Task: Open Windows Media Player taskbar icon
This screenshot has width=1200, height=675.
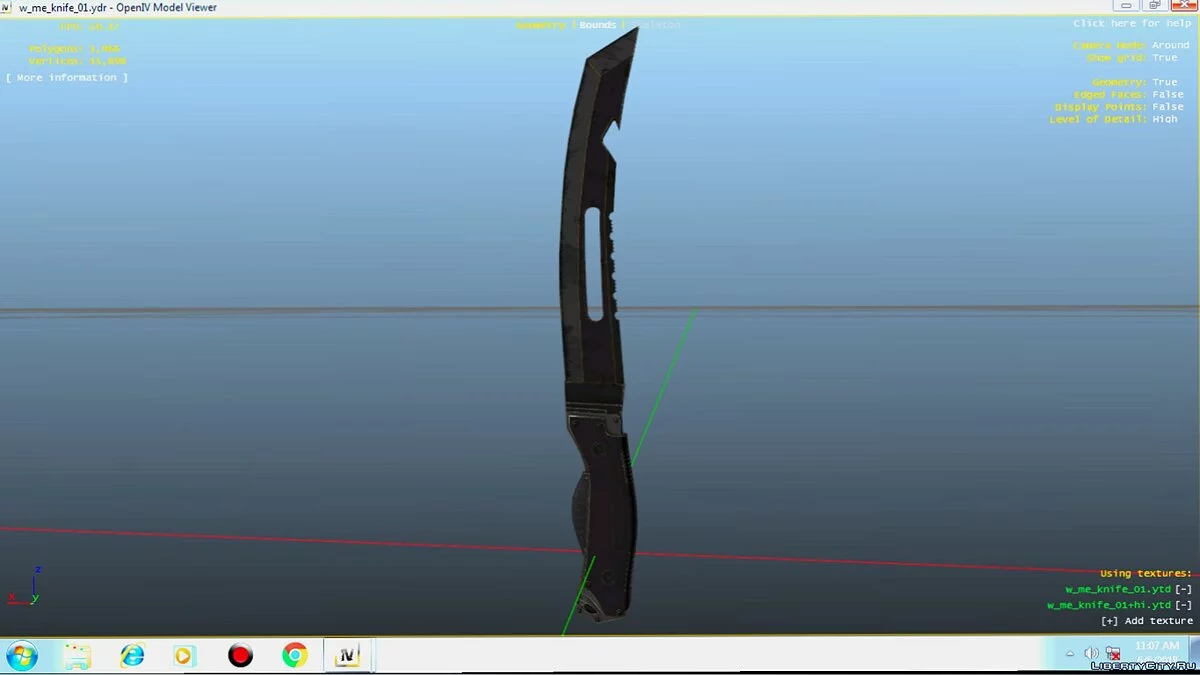Action: 184,656
